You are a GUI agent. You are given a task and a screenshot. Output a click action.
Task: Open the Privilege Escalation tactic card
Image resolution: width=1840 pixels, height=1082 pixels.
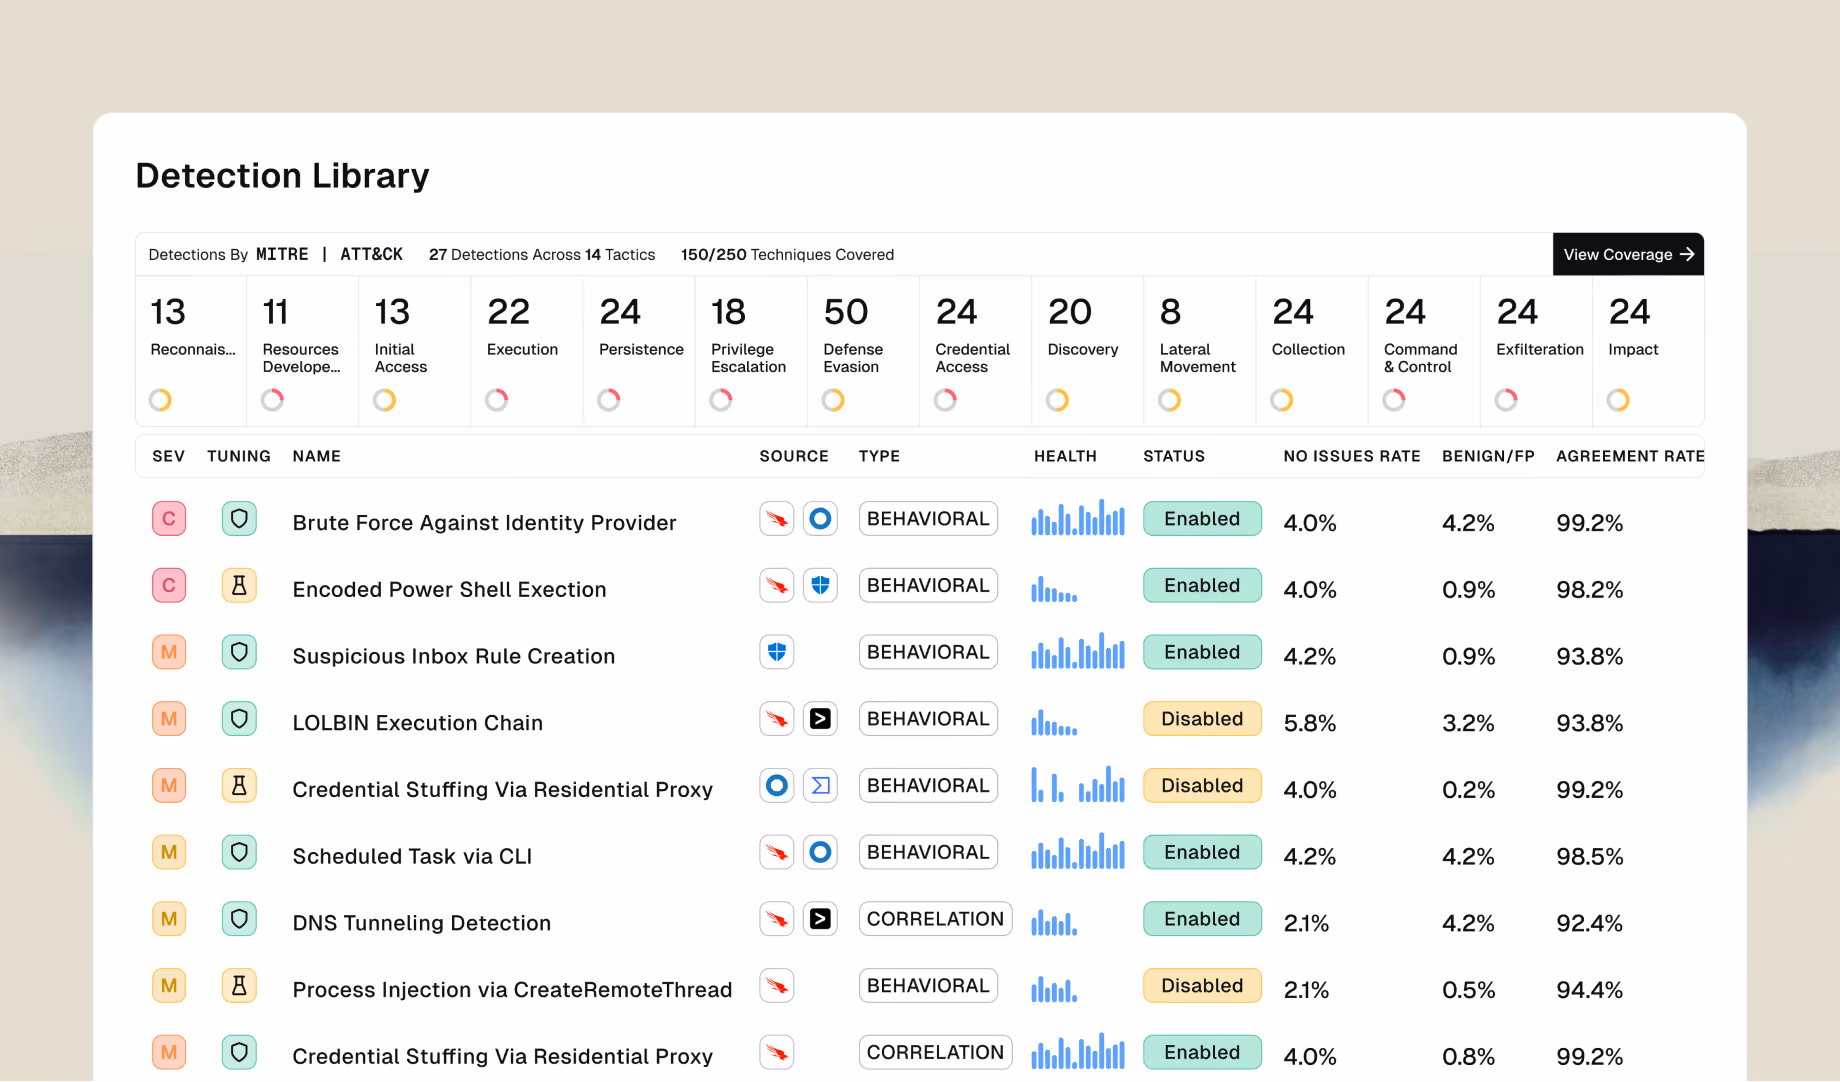(x=751, y=352)
